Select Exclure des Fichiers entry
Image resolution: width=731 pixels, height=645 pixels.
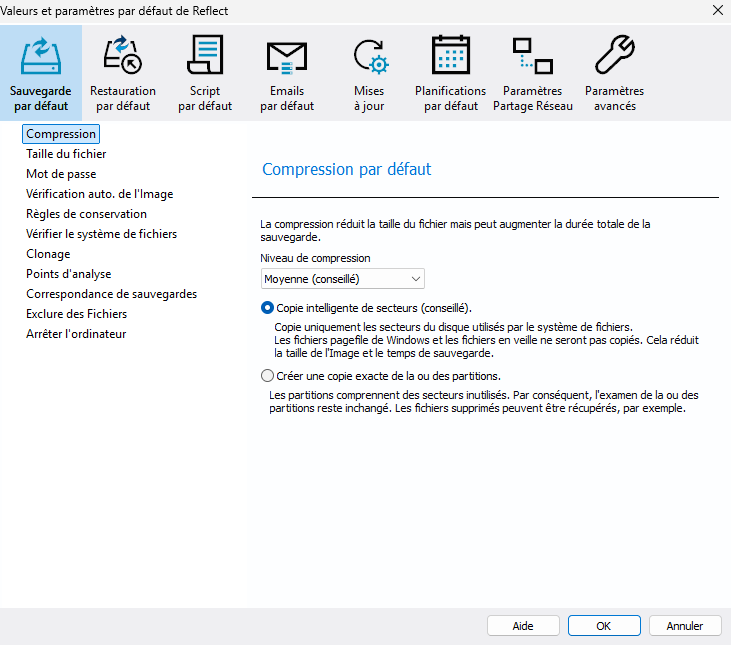(x=76, y=314)
